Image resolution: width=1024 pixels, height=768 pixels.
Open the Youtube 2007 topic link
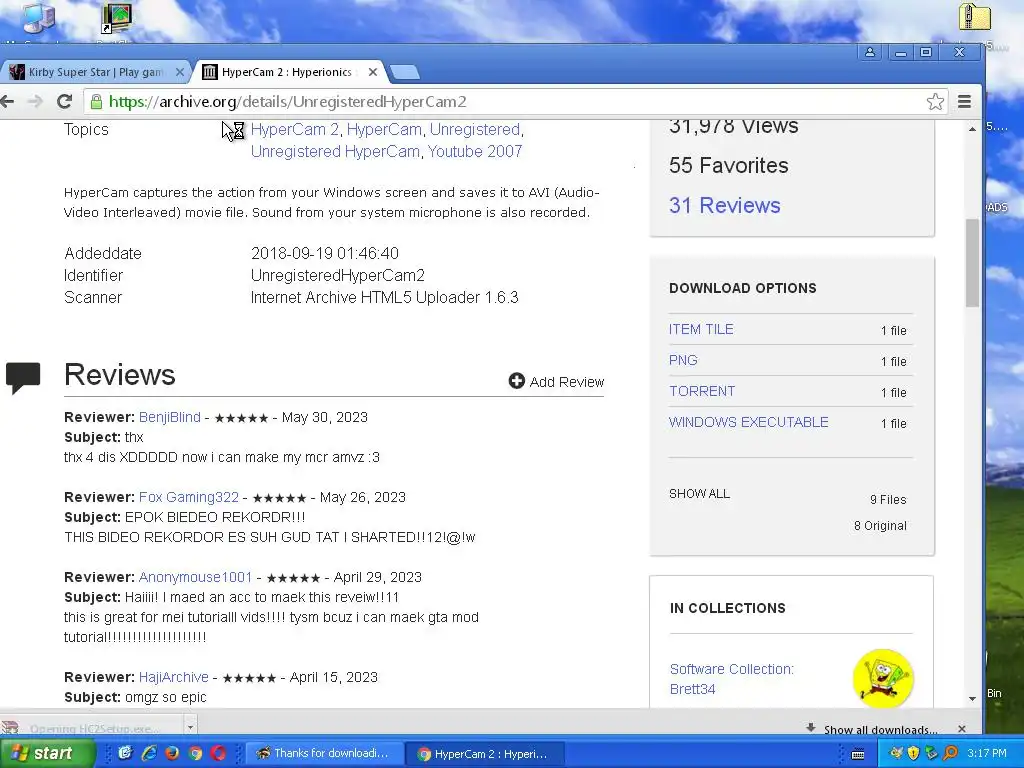(475, 152)
